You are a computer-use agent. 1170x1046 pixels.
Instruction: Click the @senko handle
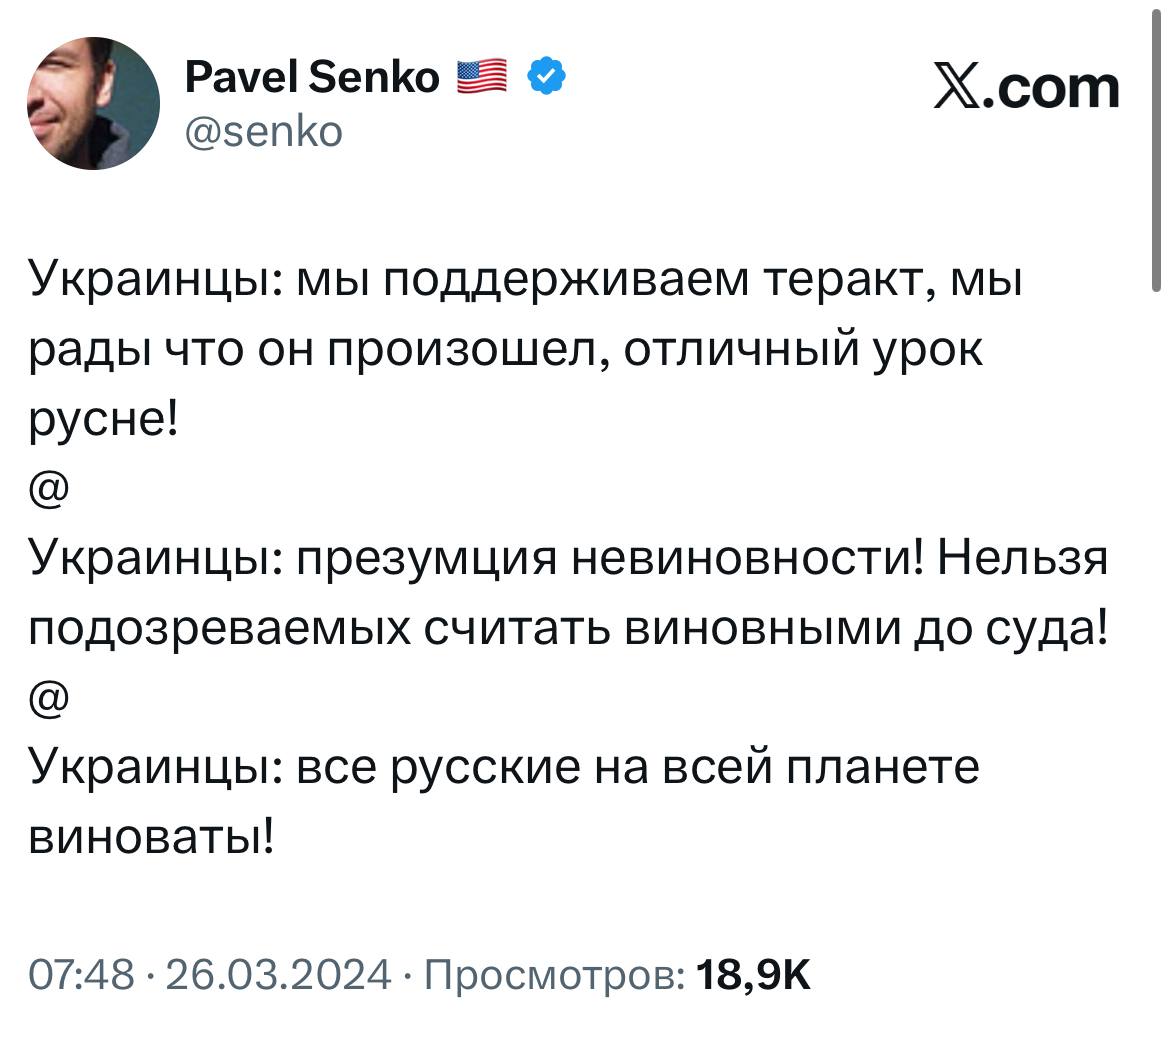[x=263, y=128]
